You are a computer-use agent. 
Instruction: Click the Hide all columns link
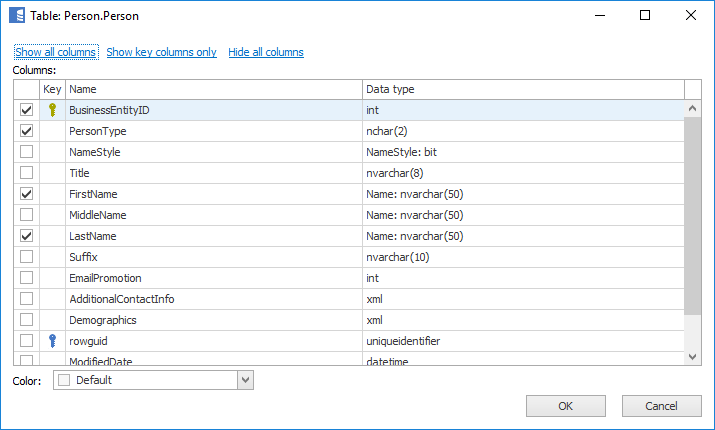[266, 52]
